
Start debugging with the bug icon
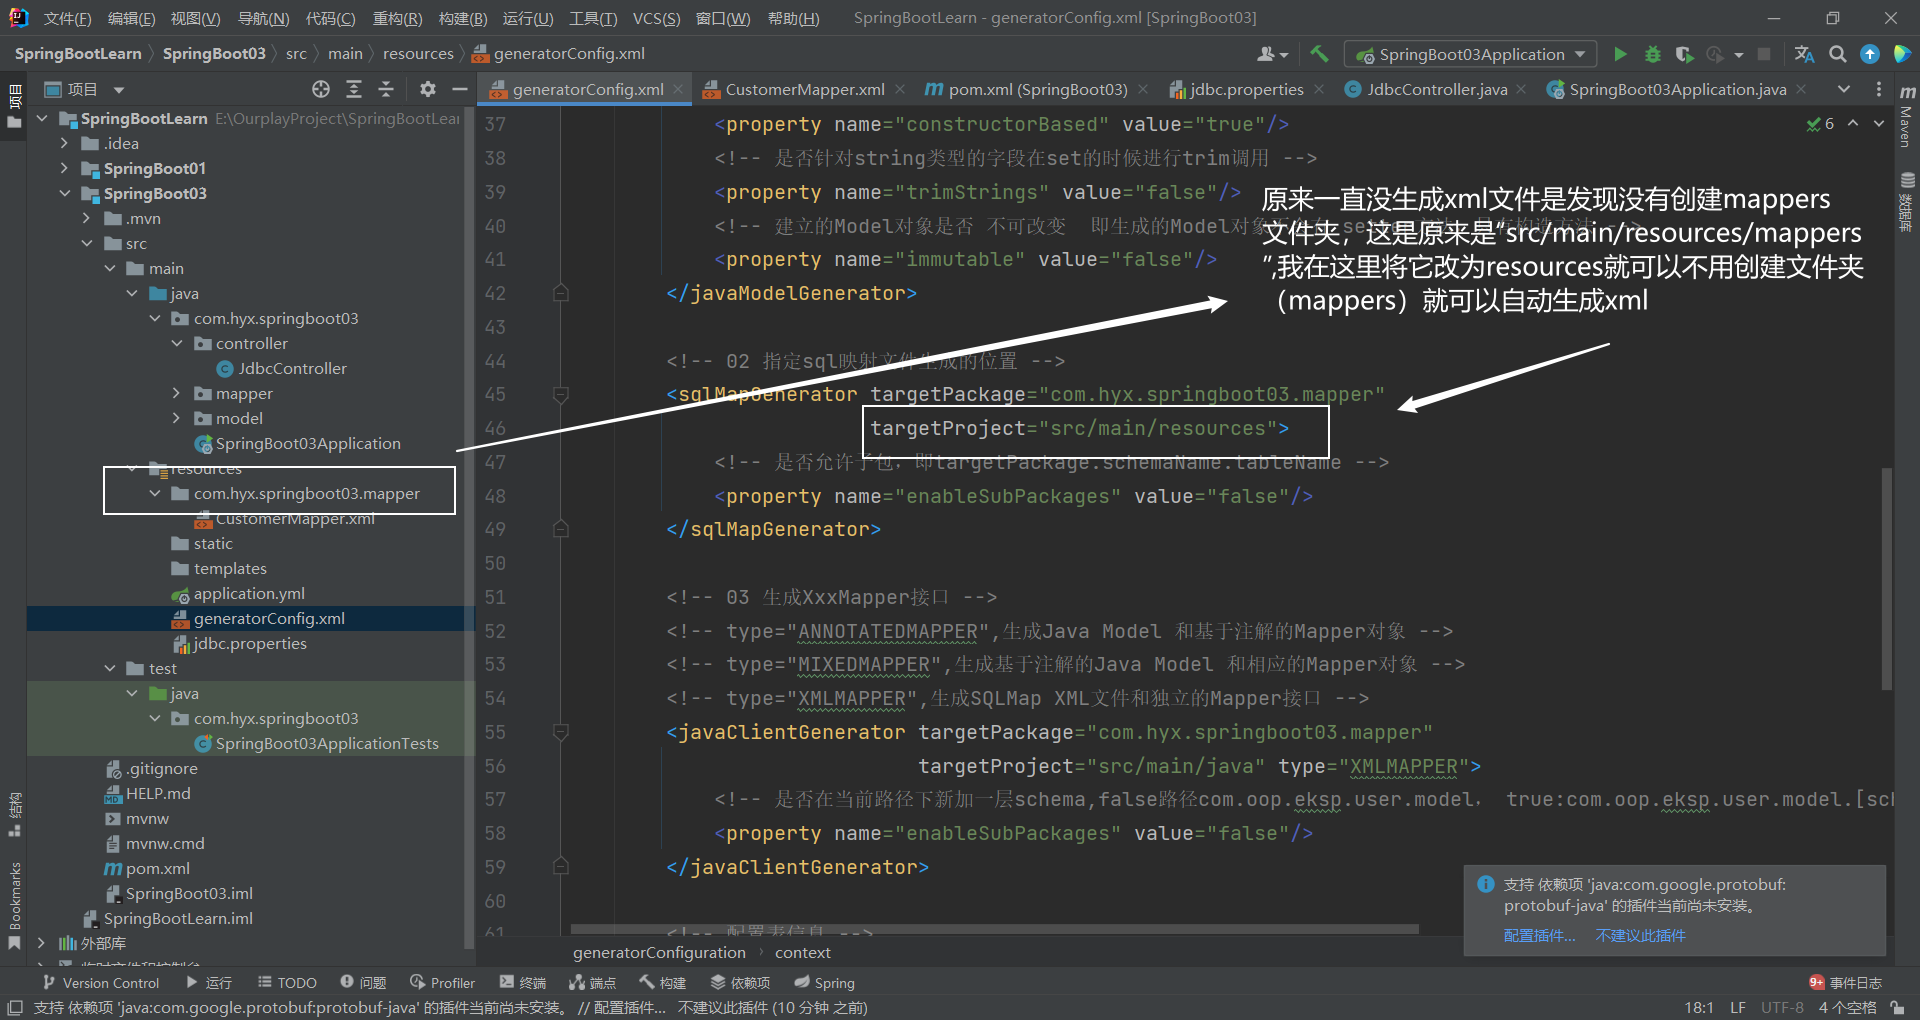tap(1652, 54)
